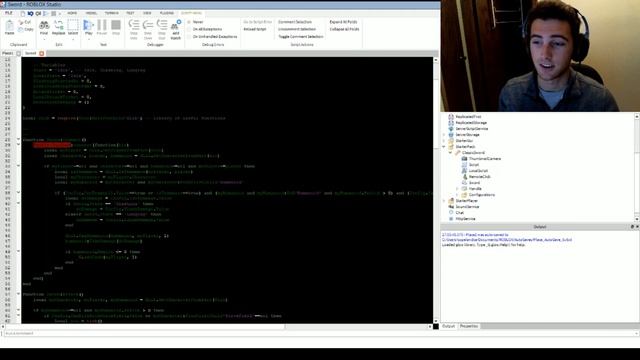
Task: Undock the Output panel
Action: pos(632,227)
